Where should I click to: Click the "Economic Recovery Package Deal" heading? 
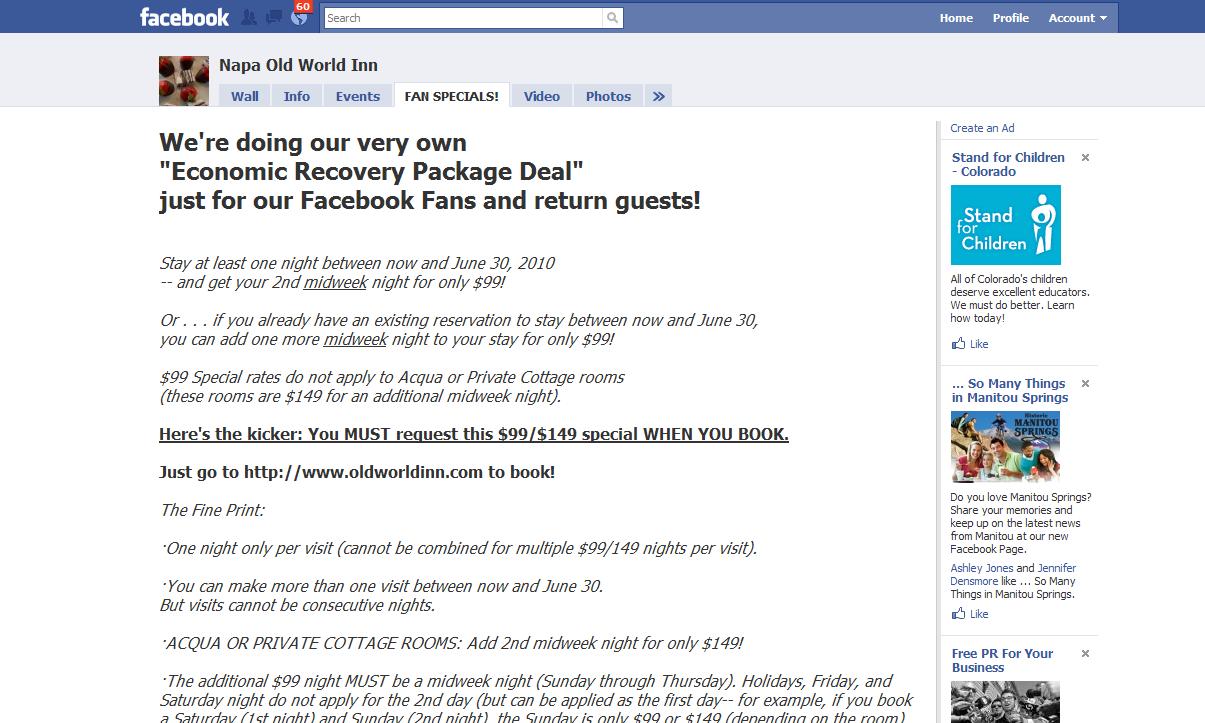click(x=371, y=172)
